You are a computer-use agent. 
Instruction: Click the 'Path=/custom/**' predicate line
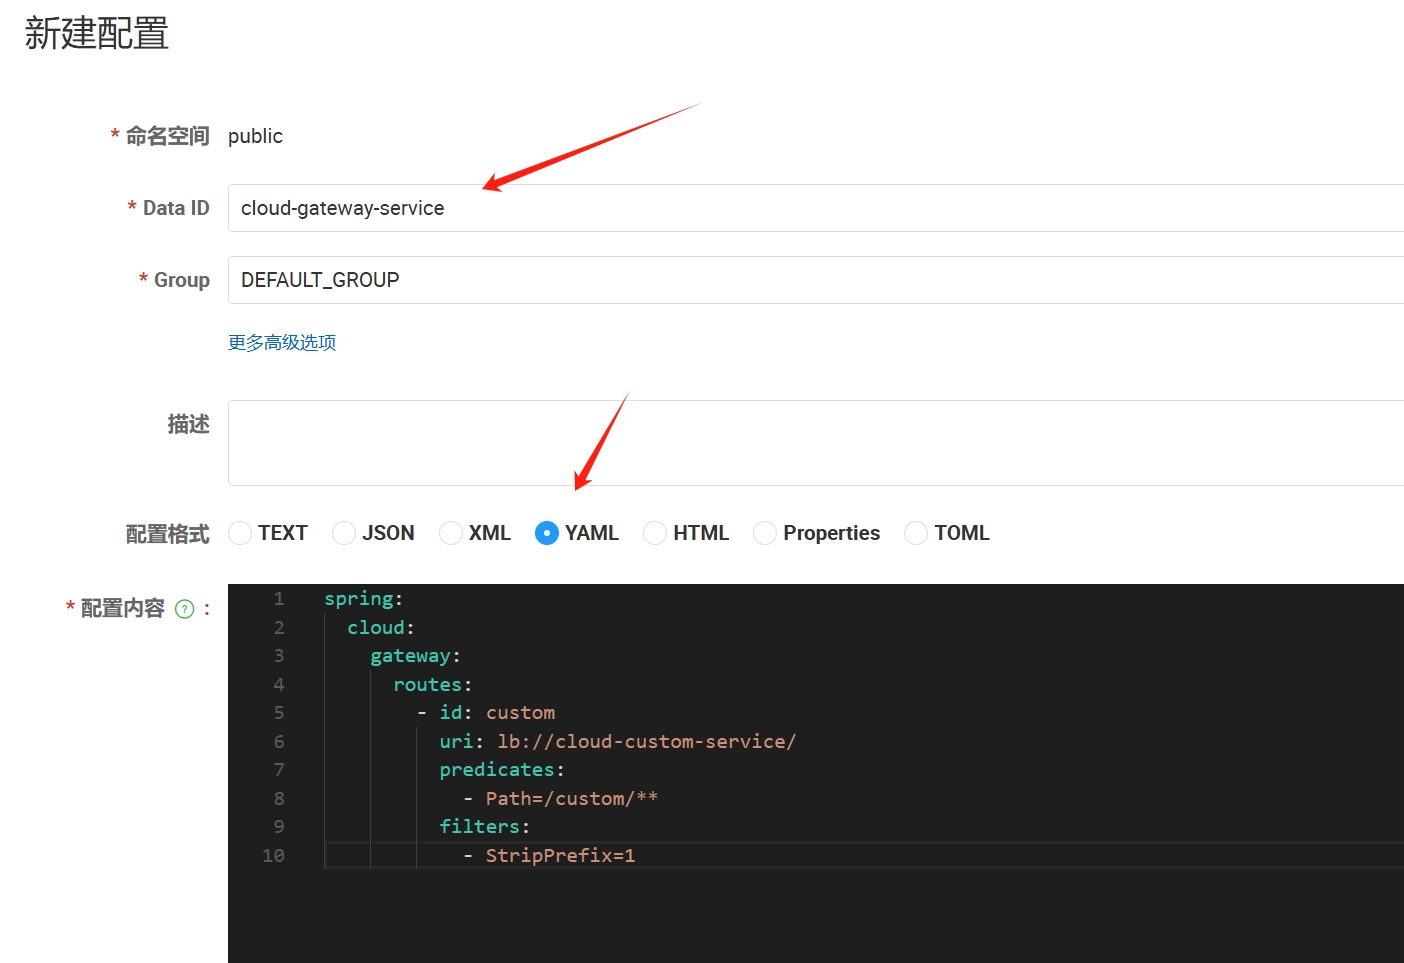[571, 799]
